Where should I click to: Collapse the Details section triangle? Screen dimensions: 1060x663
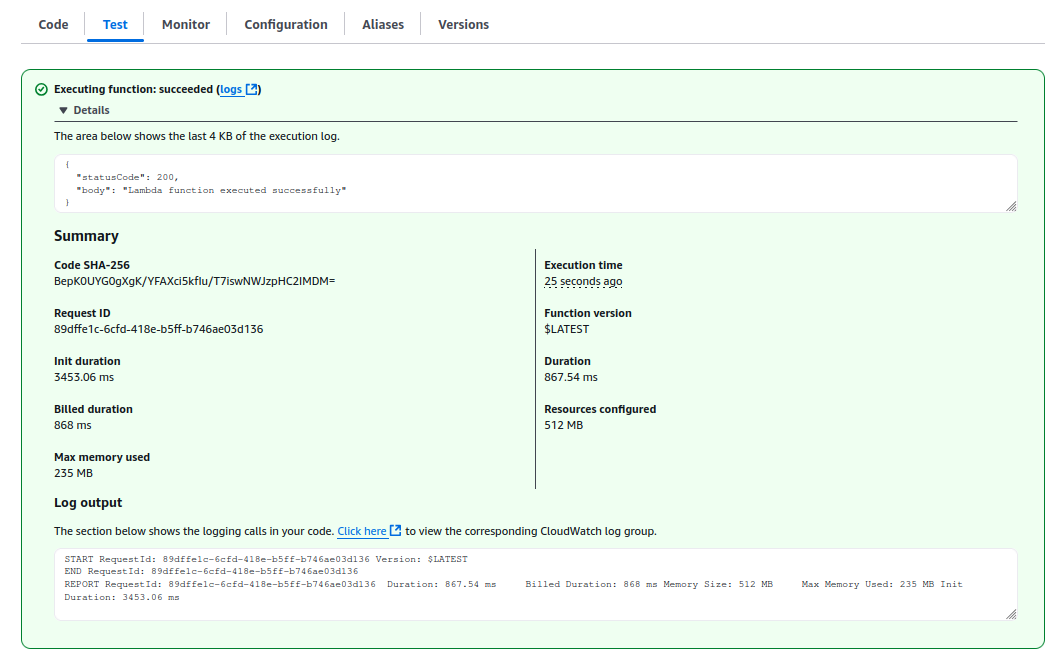[63, 111]
